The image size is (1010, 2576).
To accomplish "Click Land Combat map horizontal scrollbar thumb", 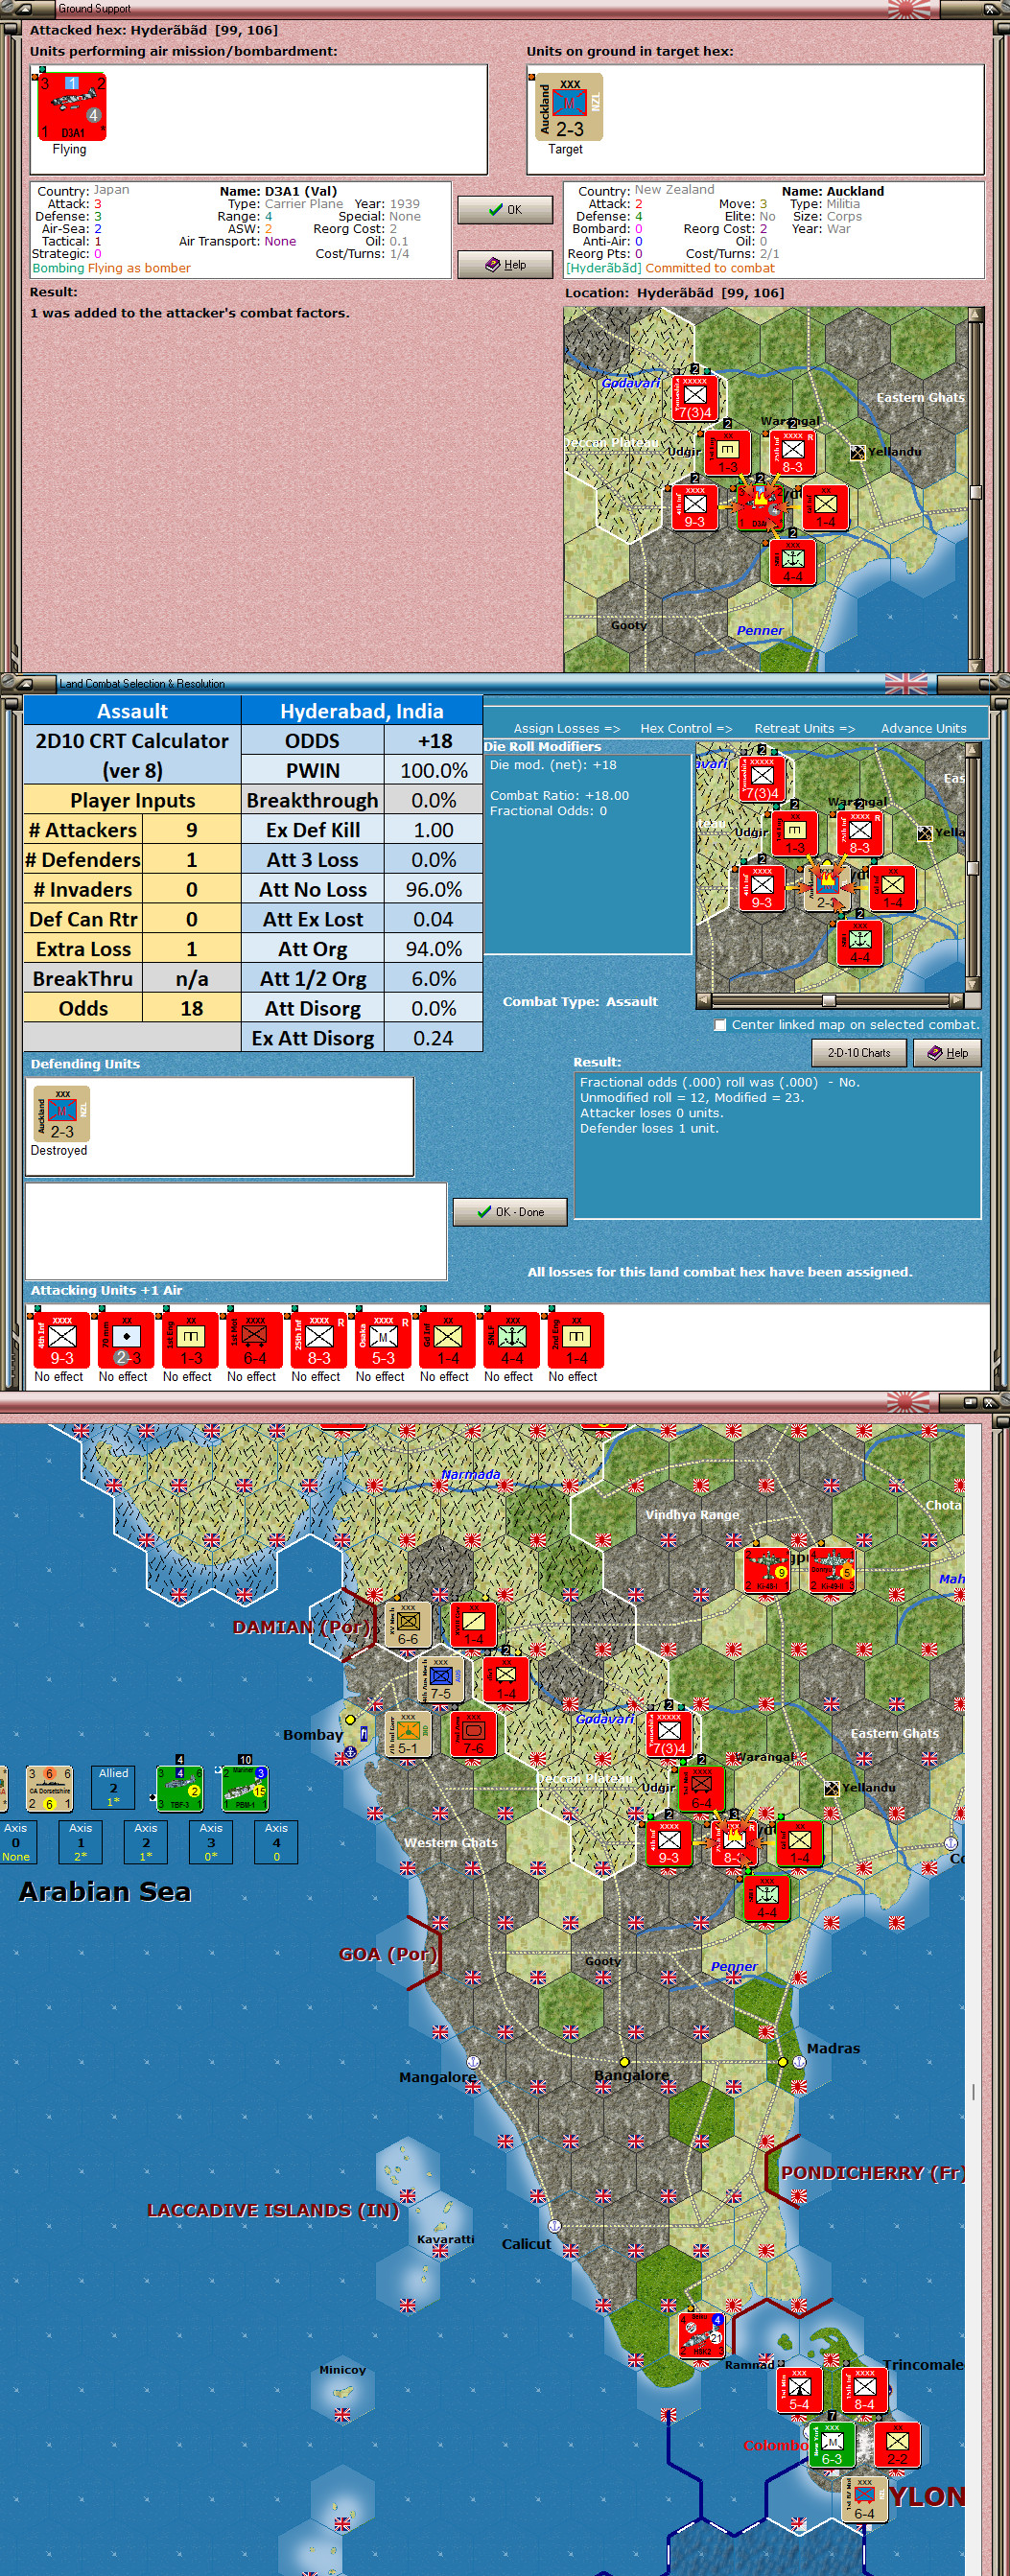I will point(828,1000).
